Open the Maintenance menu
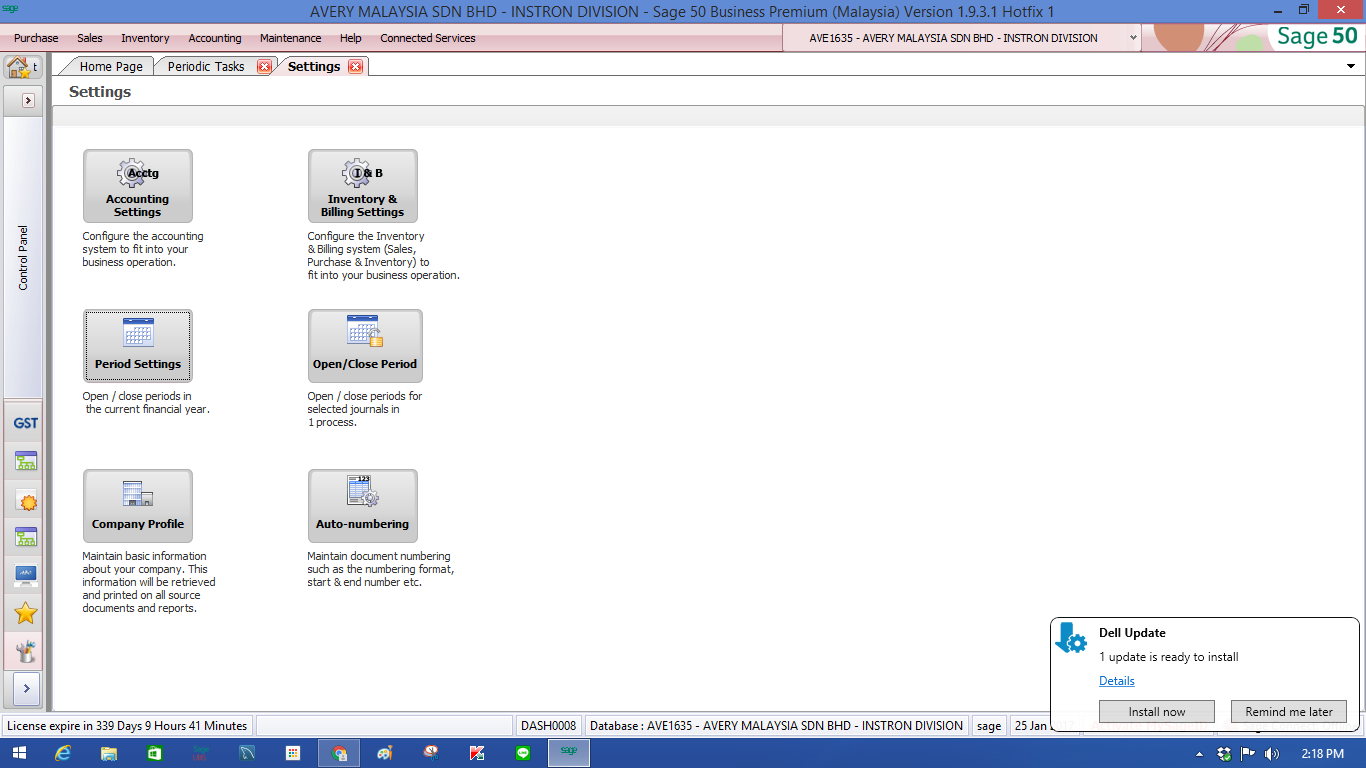Viewport: 1366px width, 768px height. click(291, 38)
